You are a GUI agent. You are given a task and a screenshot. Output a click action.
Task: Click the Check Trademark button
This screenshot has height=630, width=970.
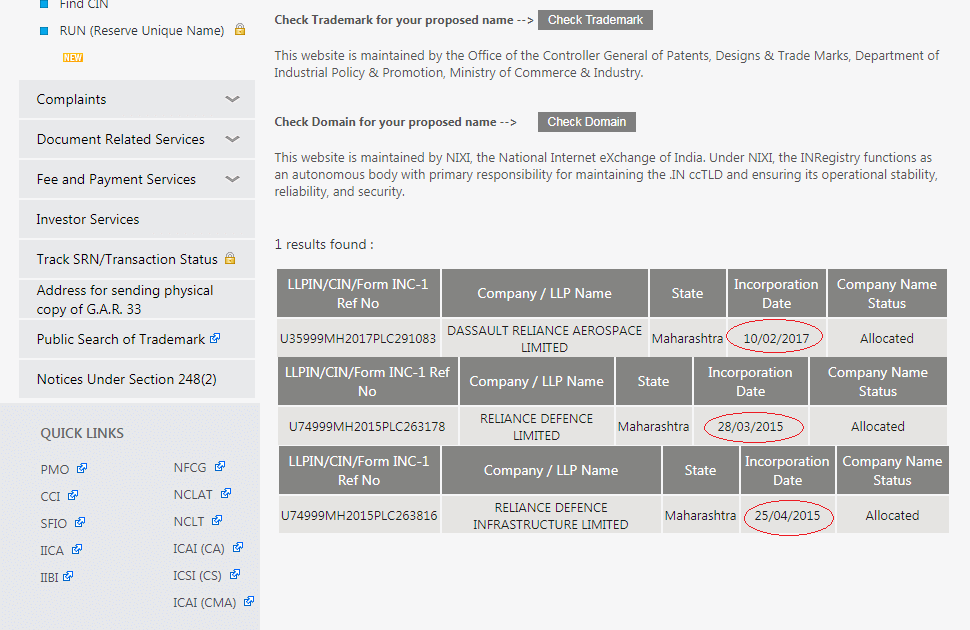[595, 20]
